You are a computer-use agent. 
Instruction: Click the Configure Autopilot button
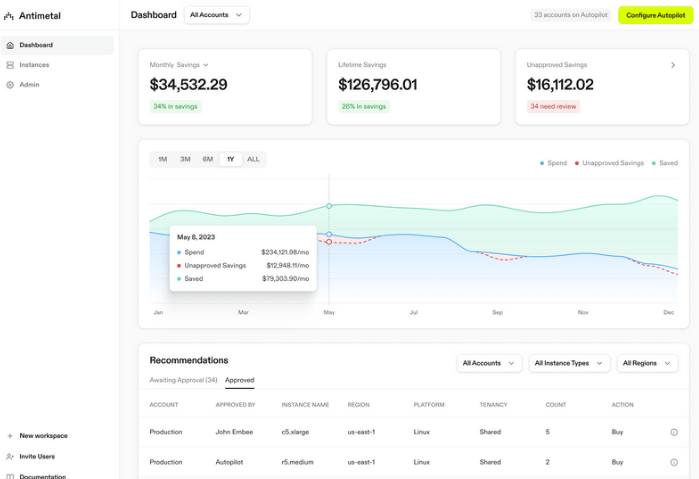tap(655, 15)
